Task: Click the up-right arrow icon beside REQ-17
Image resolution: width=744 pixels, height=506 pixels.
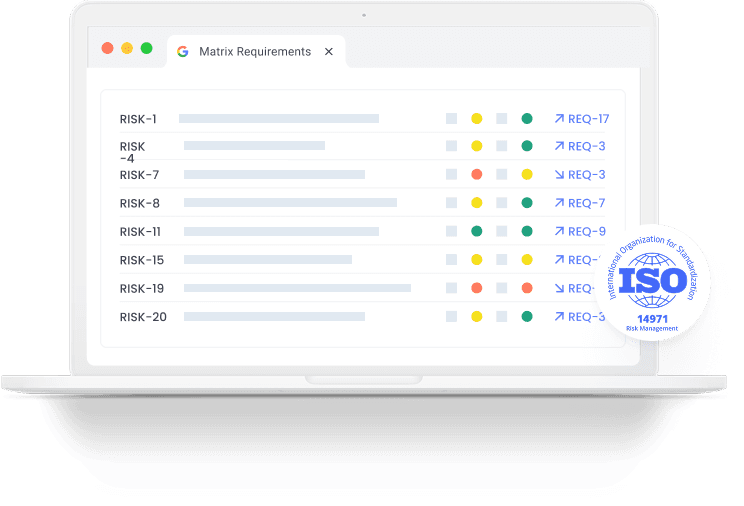Action: pyautogui.click(x=559, y=119)
